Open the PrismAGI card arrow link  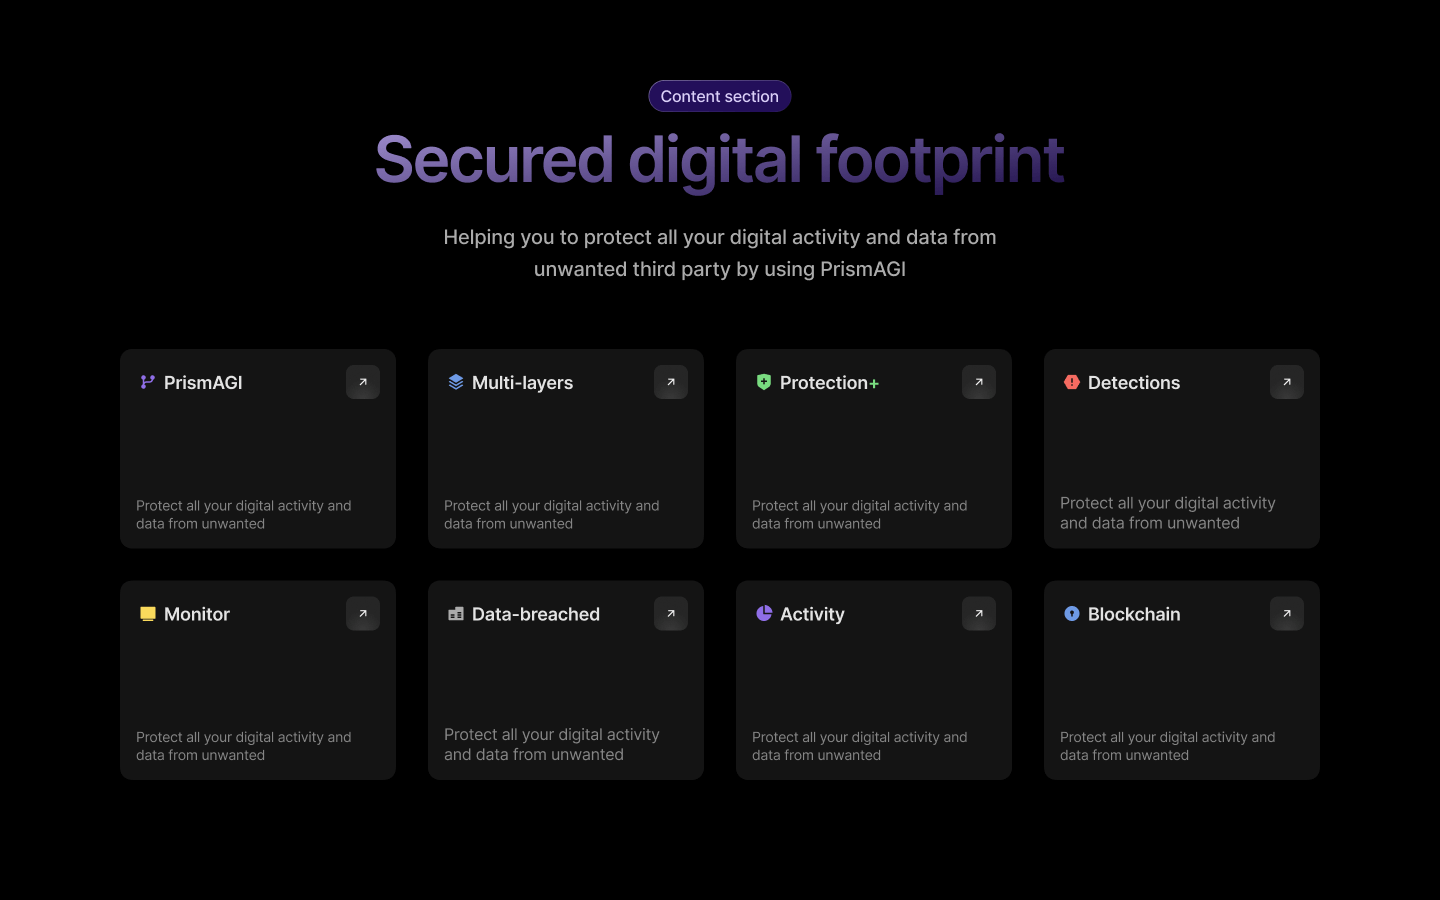363,382
